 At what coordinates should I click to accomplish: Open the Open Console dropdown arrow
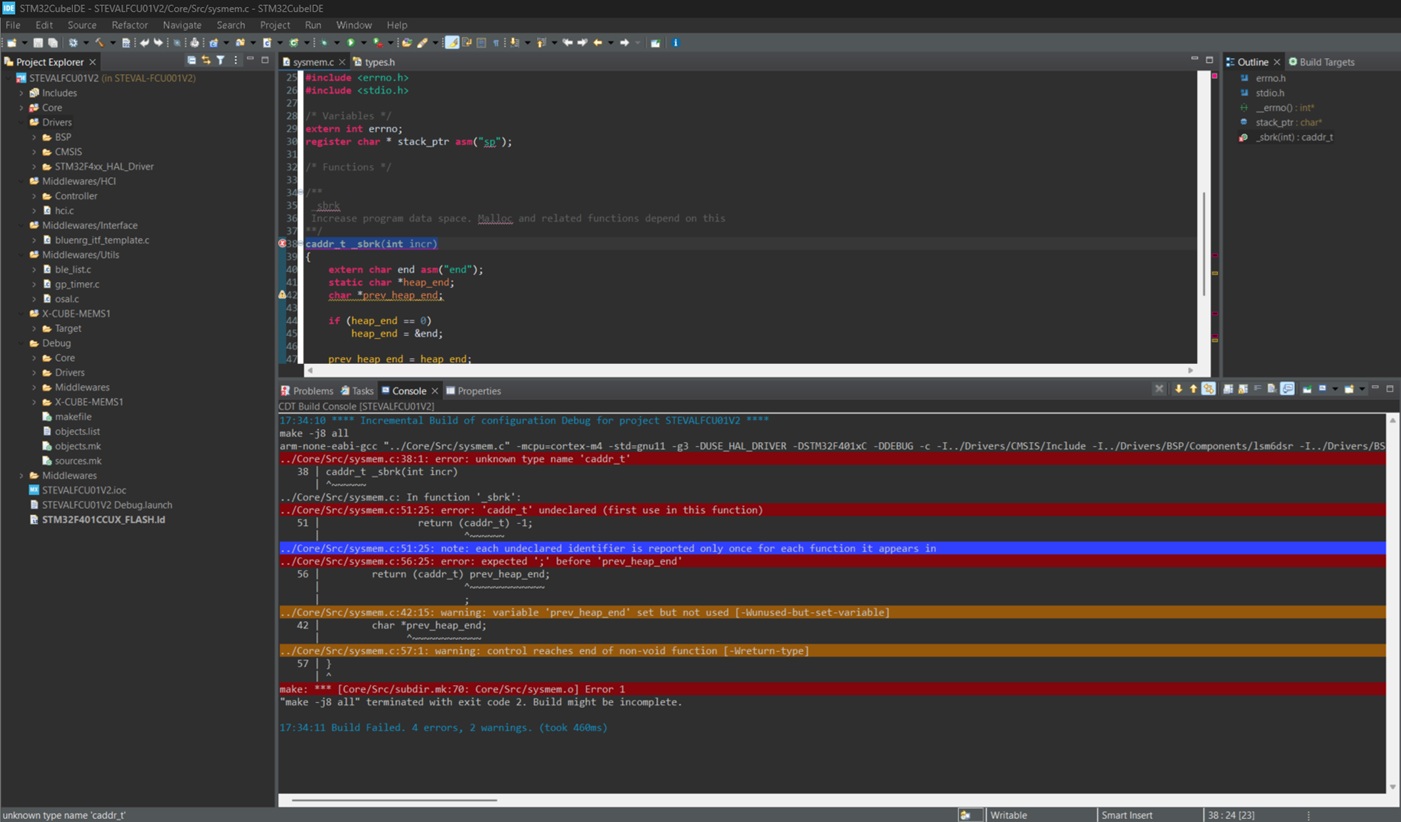pos(1361,390)
